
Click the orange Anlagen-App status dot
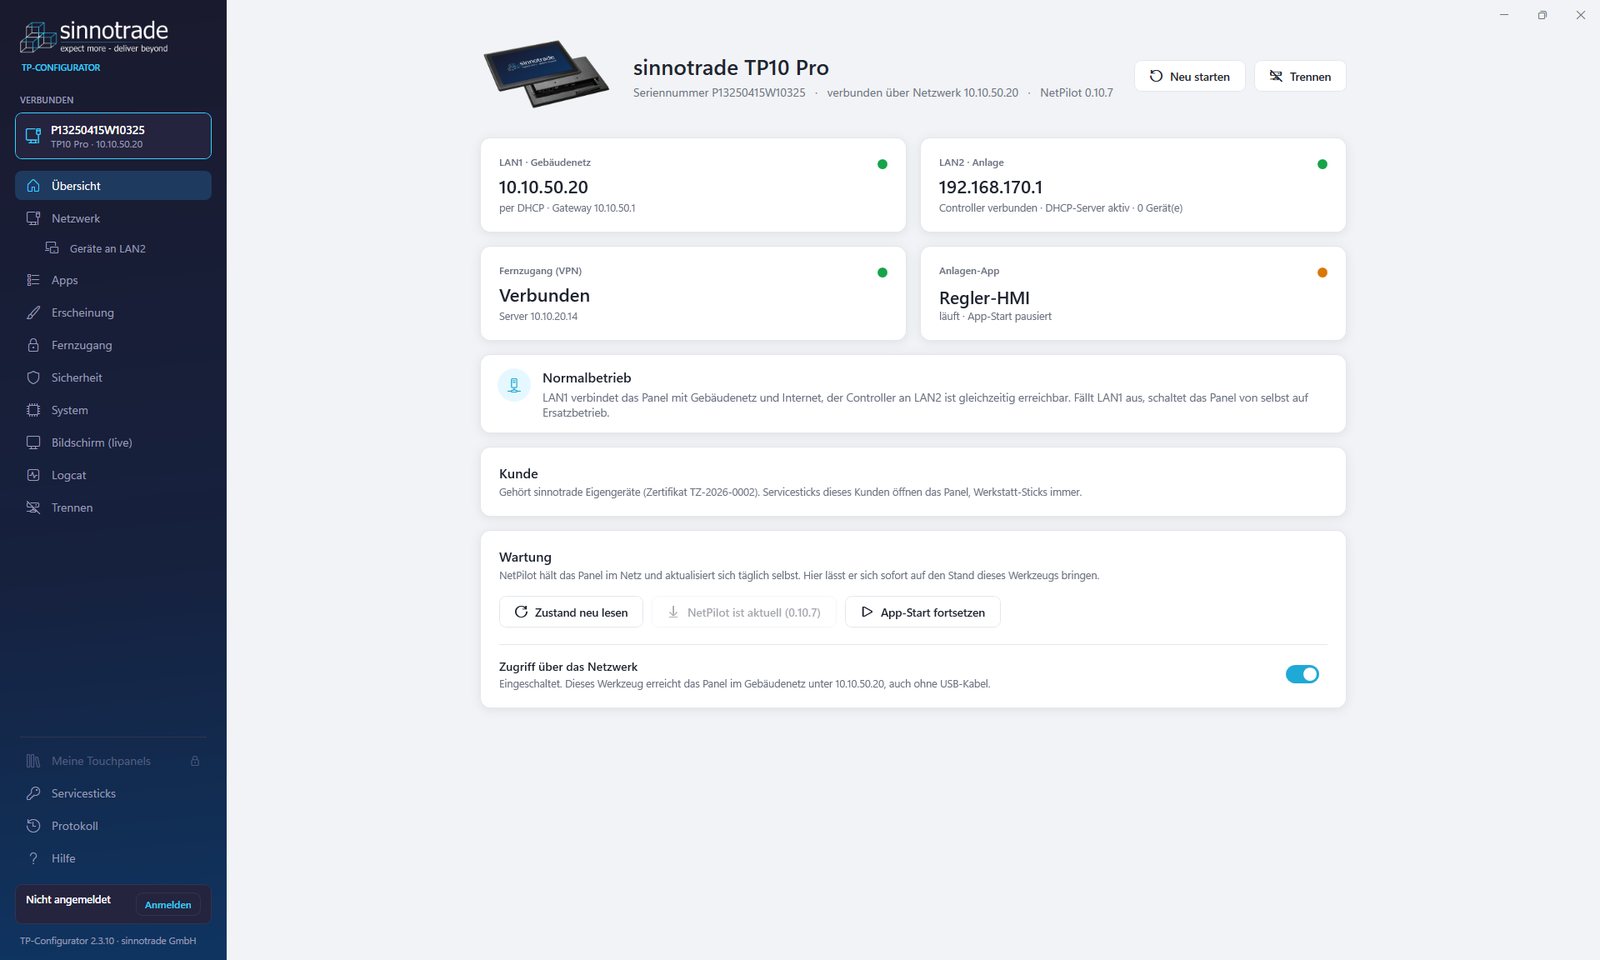1322,272
